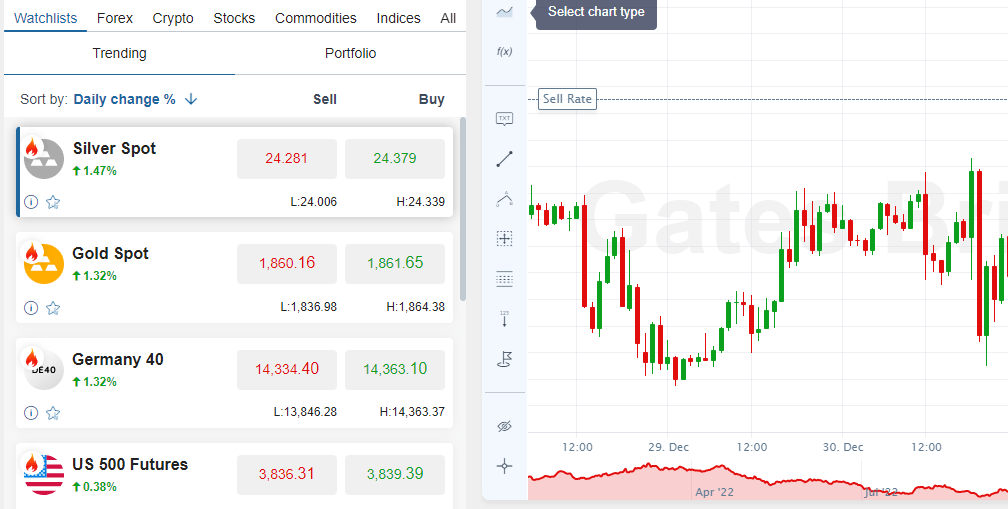Viewport: 1008px width, 509px height.
Task: Open the Portfolio tab
Action: [x=350, y=53]
